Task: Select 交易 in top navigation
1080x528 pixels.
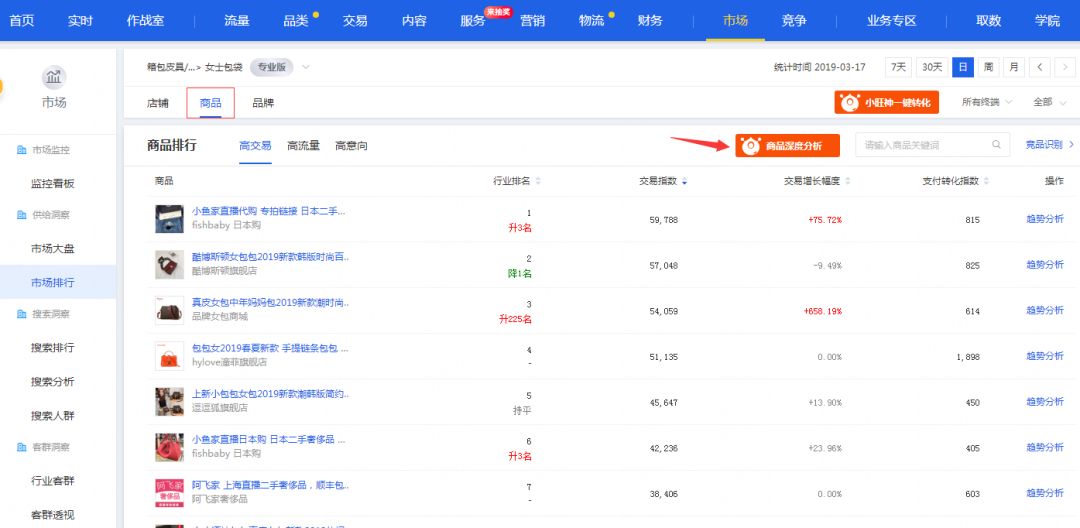Action: tap(355, 20)
